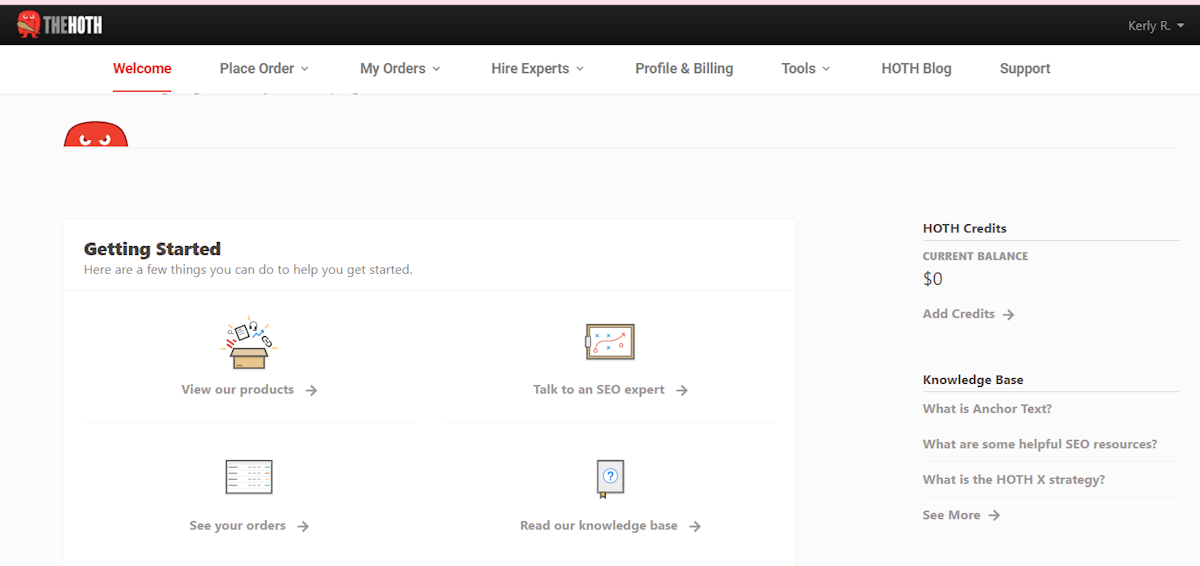Click See your orders link
Image resolution: width=1200 pixels, height=566 pixels.
(x=238, y=526)
